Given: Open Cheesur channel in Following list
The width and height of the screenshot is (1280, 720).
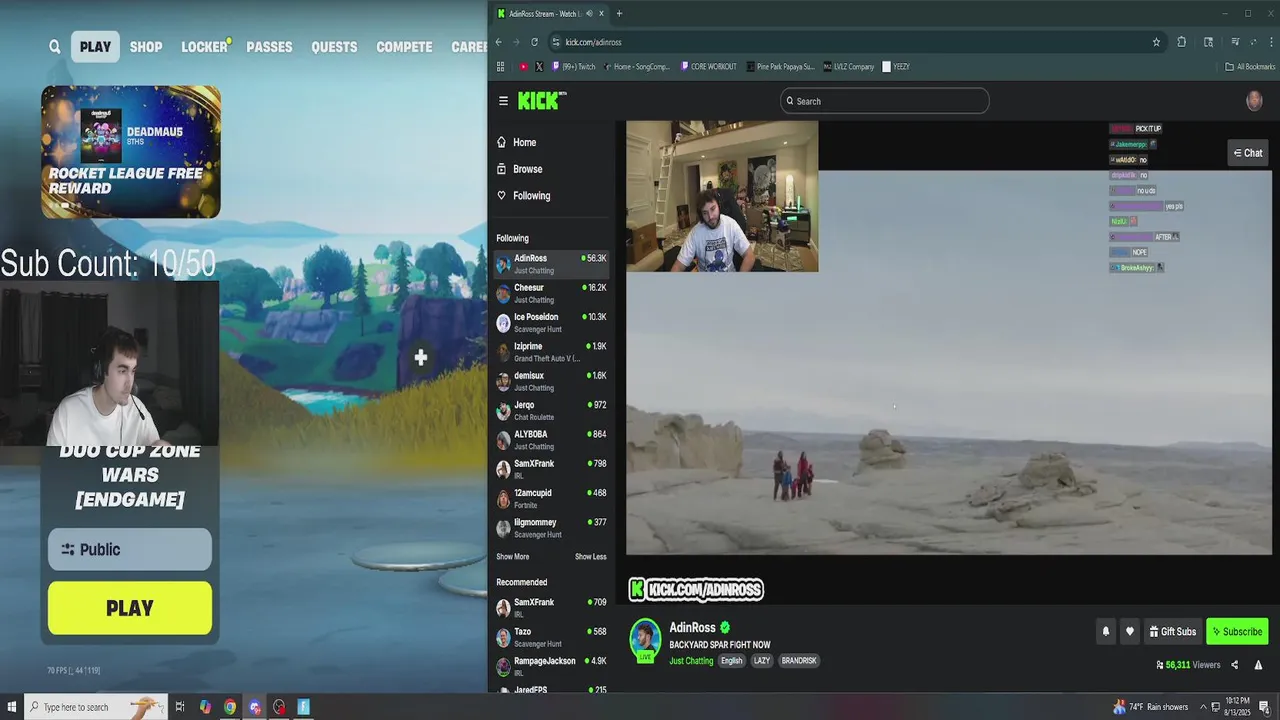Looking at the screenshot, I should [x=552, y=294].
